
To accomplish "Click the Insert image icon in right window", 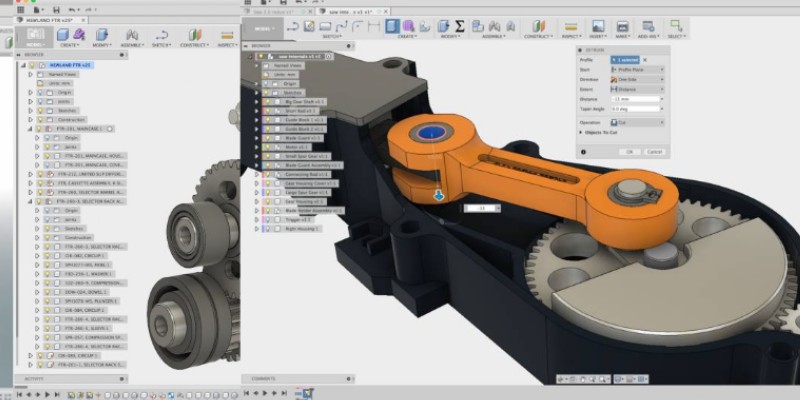I will [x=598, y=26].
